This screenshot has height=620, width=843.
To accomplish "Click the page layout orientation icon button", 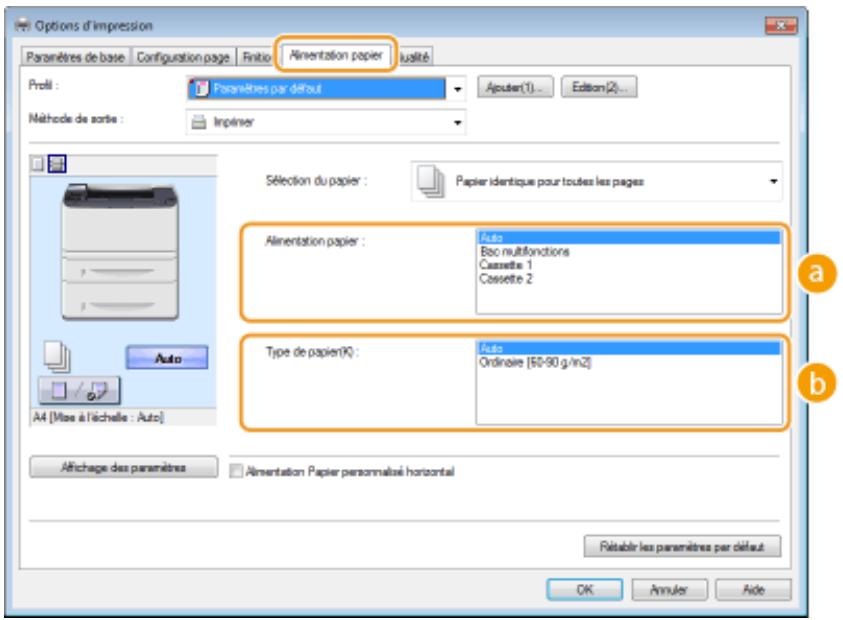I will (x=79, y=390).
